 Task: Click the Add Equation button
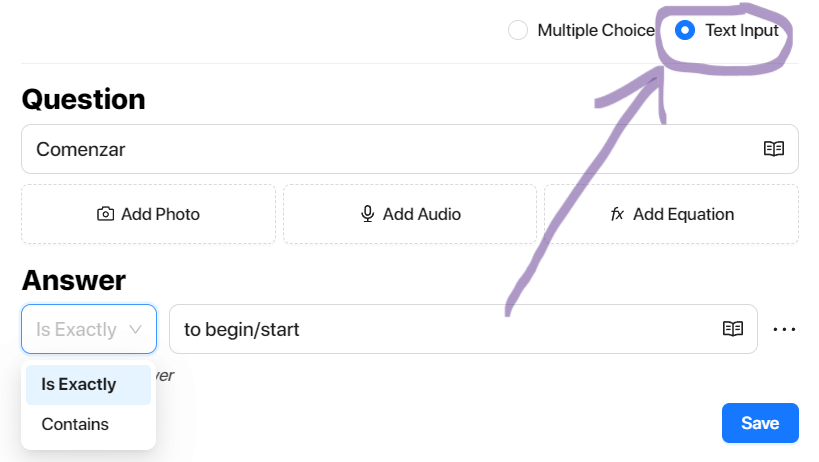coord(671,214)
